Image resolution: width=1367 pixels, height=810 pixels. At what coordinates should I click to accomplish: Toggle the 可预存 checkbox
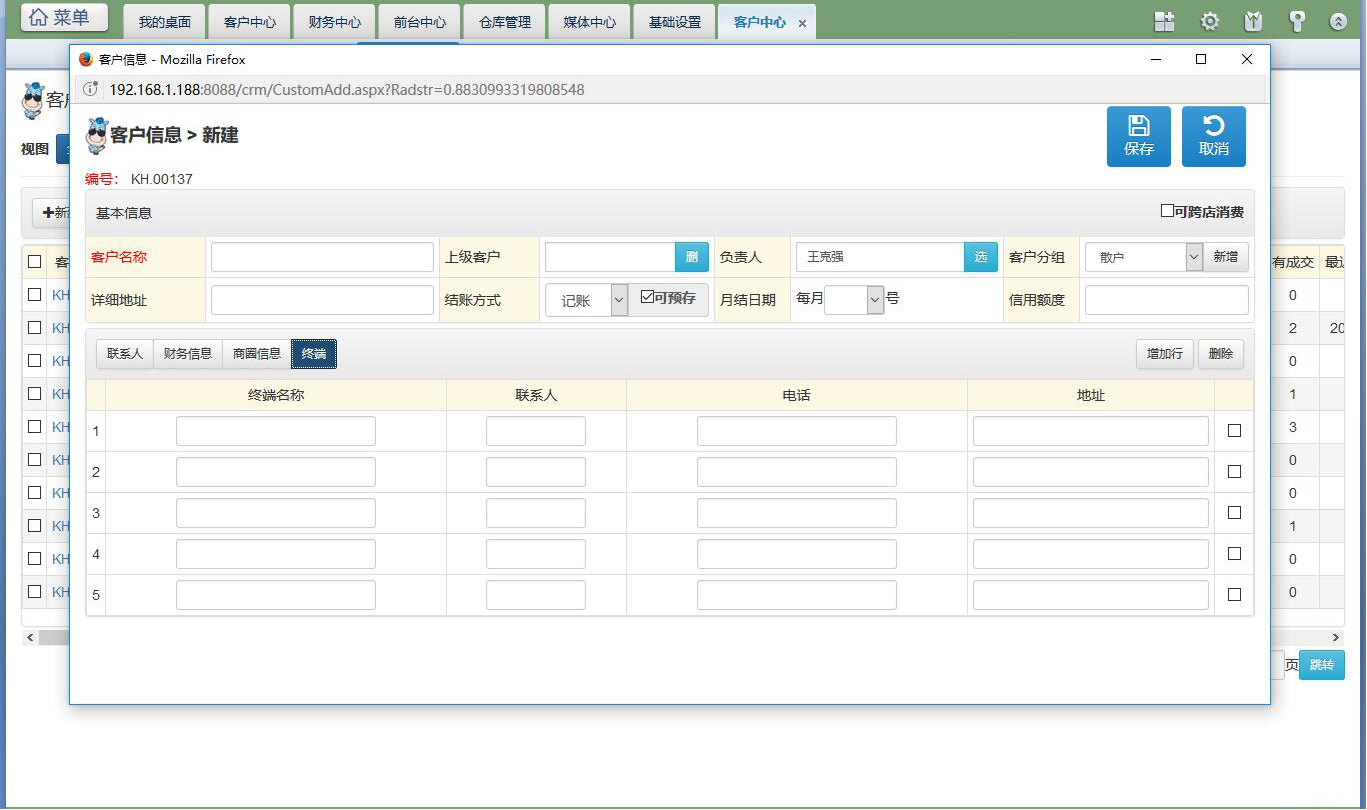pyautogui.click(x=647, y=297)
